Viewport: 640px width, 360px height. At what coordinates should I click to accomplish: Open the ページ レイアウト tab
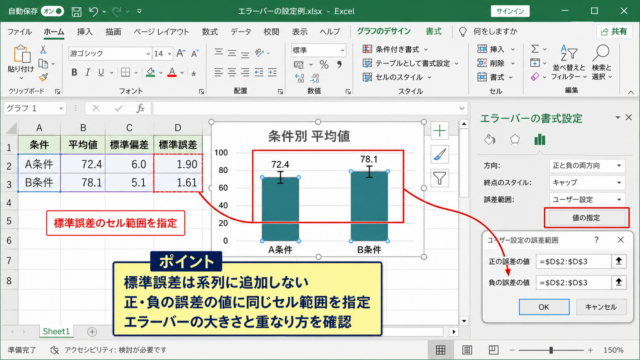point(161,31)
